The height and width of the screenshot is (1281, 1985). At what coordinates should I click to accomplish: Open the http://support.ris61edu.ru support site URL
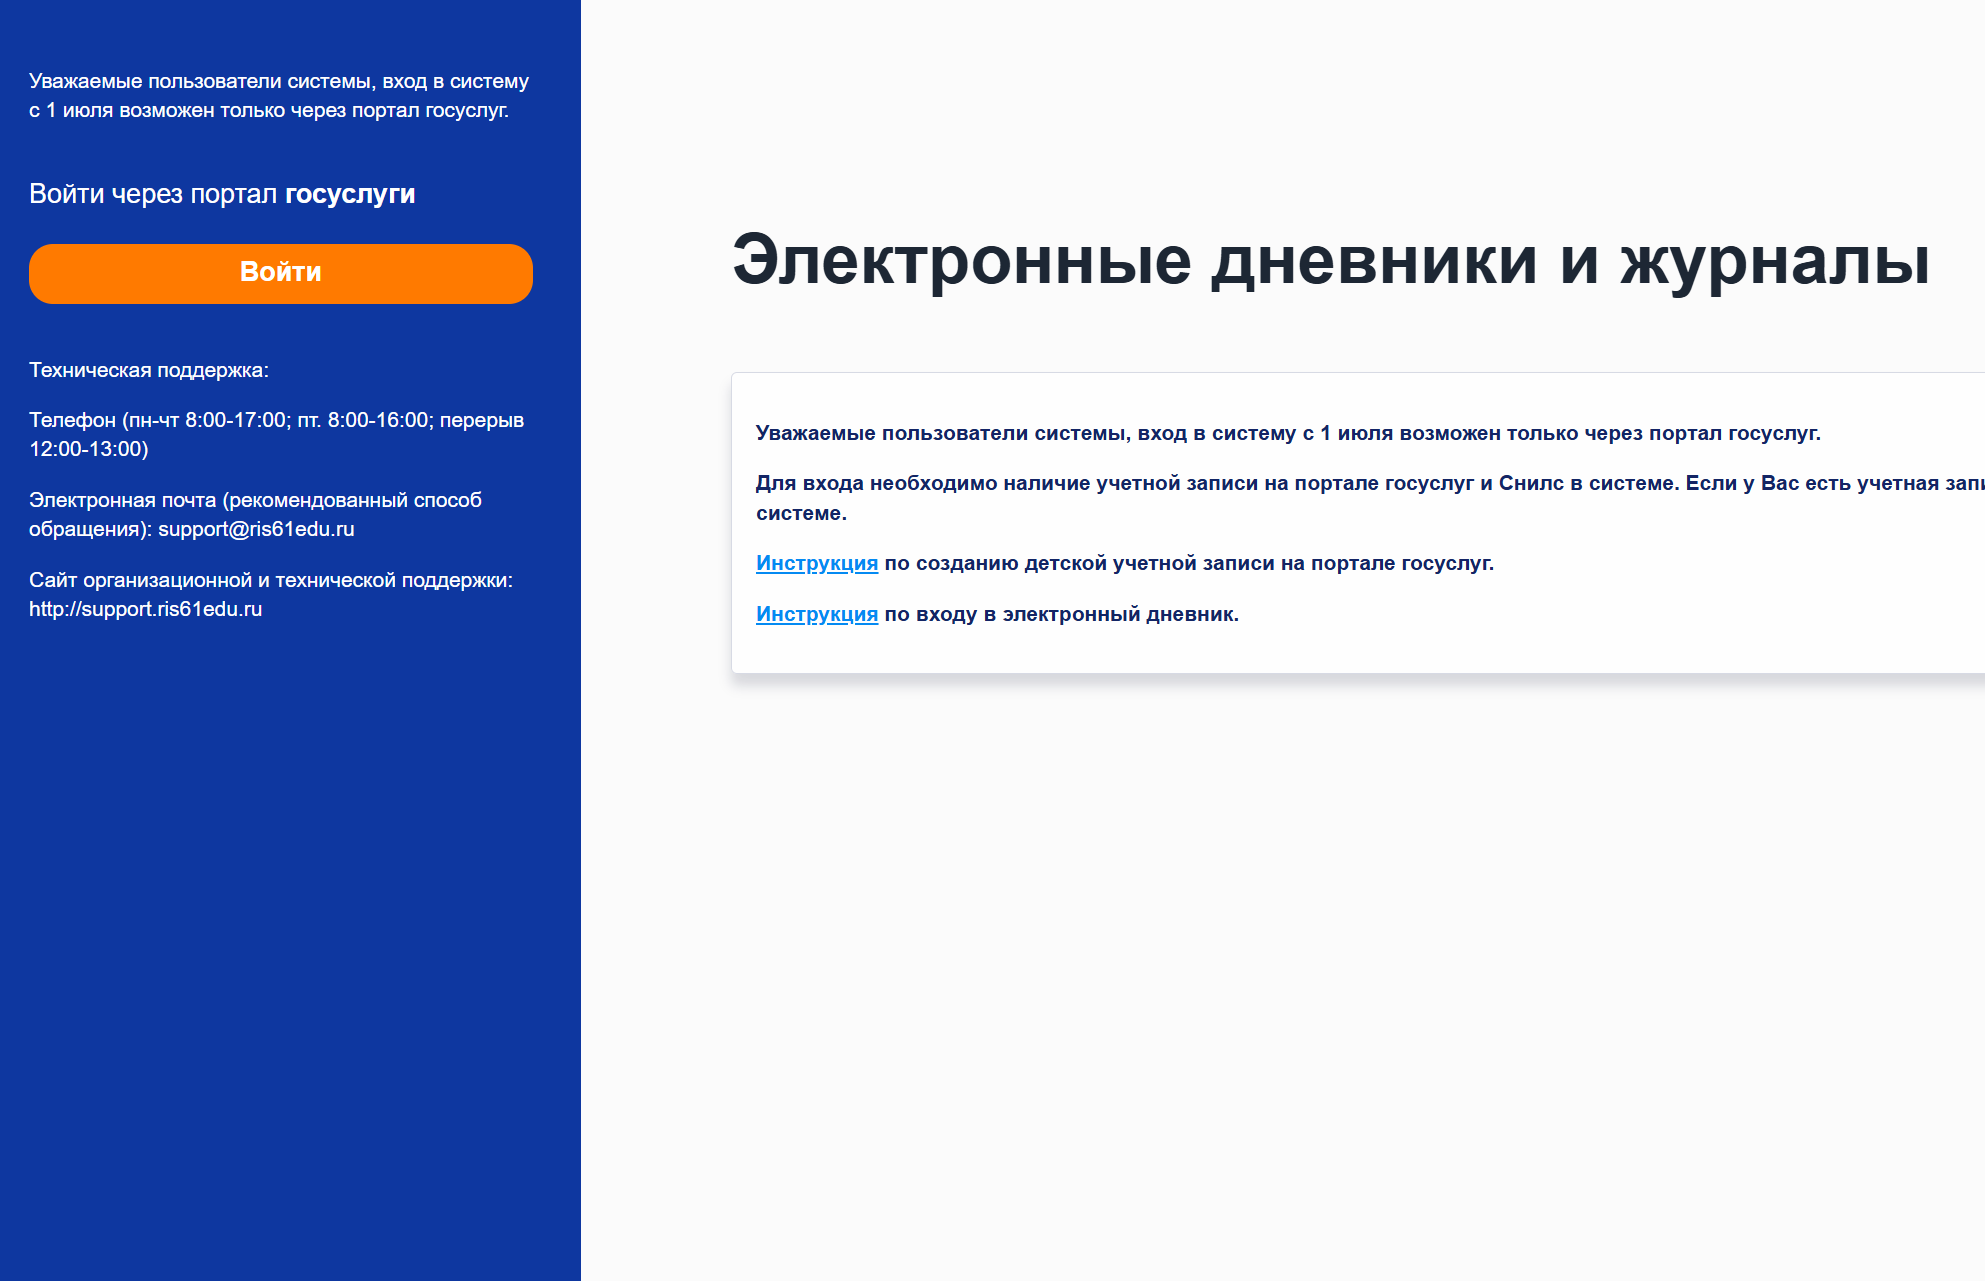[x=145, y=609]
